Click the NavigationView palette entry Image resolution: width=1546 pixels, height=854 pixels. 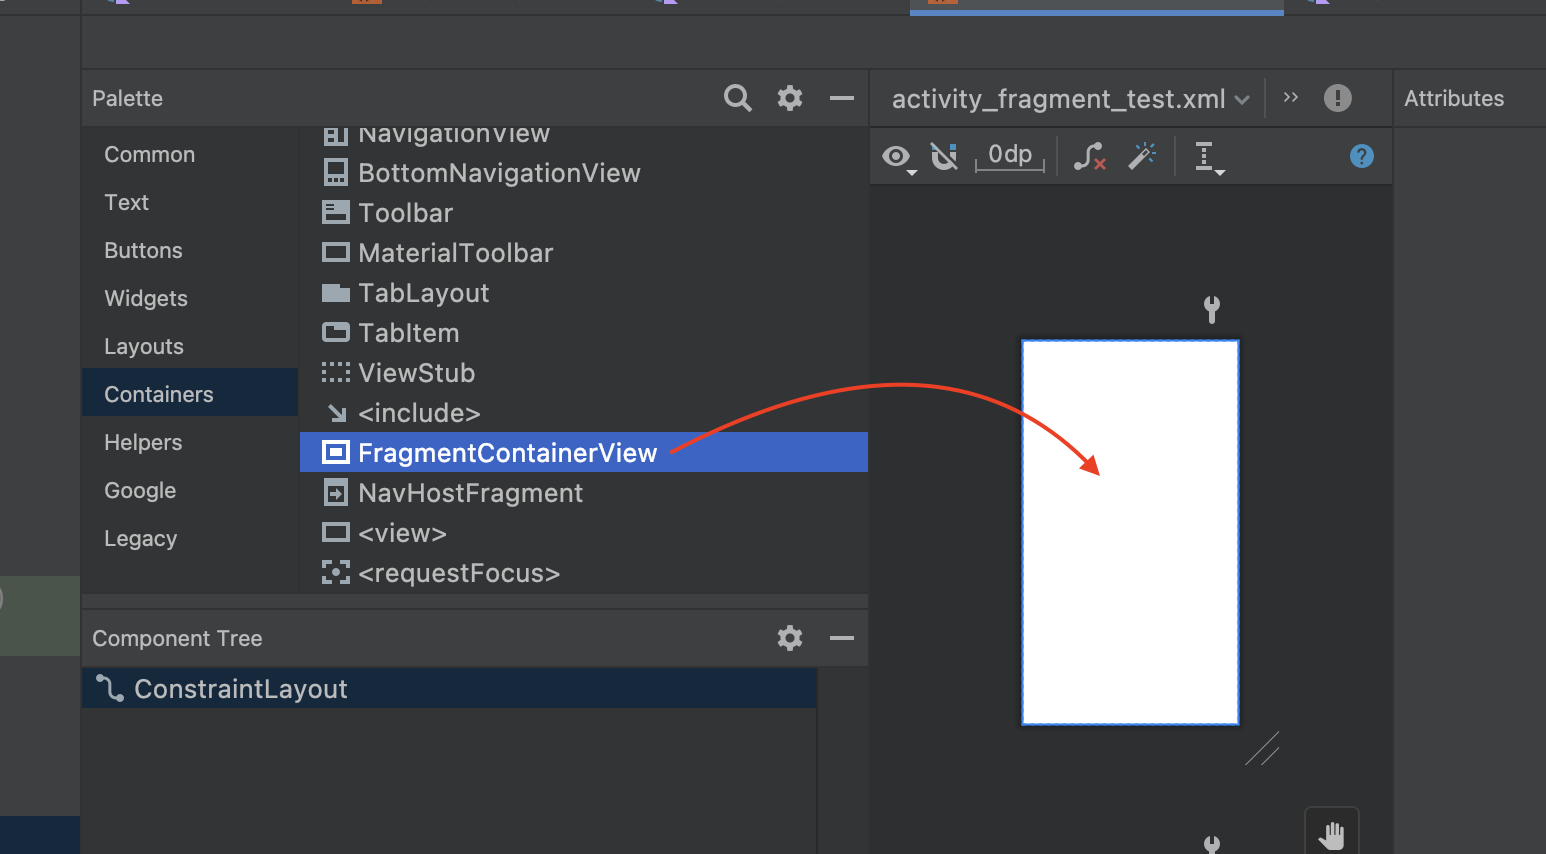(583, 137)
